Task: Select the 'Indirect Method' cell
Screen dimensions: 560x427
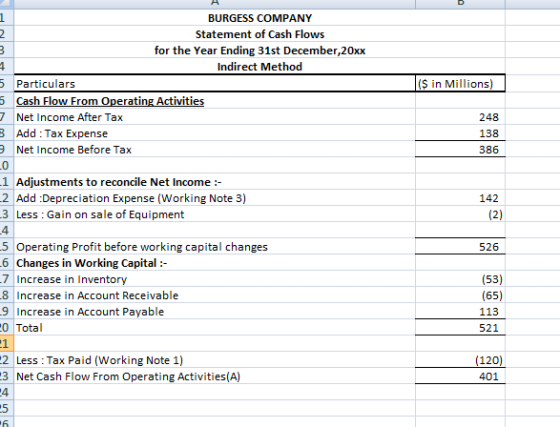Action: click(260, 67)
